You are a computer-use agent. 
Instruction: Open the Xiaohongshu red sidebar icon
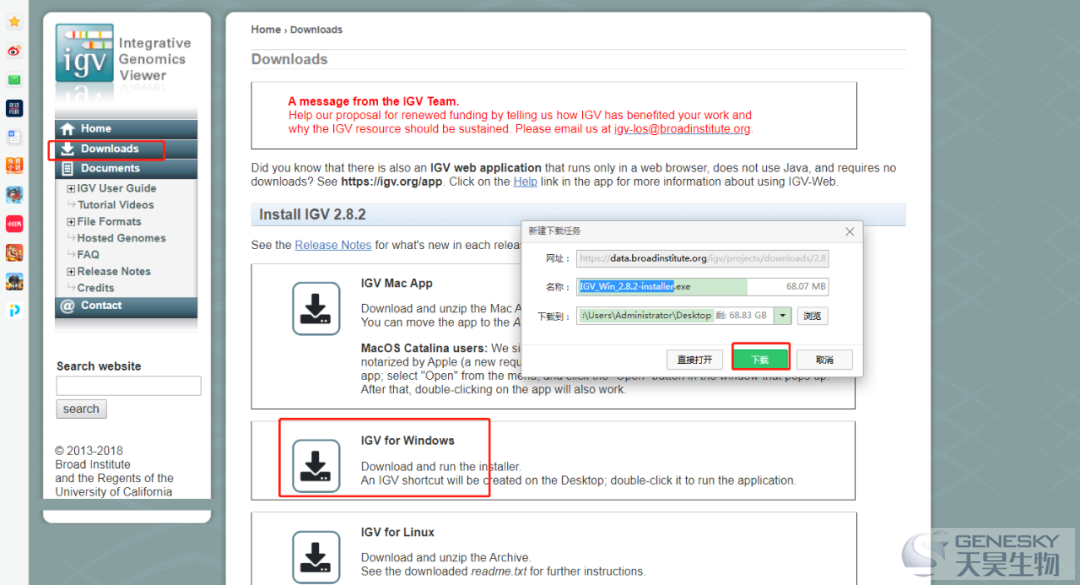[x=14, y=224]
